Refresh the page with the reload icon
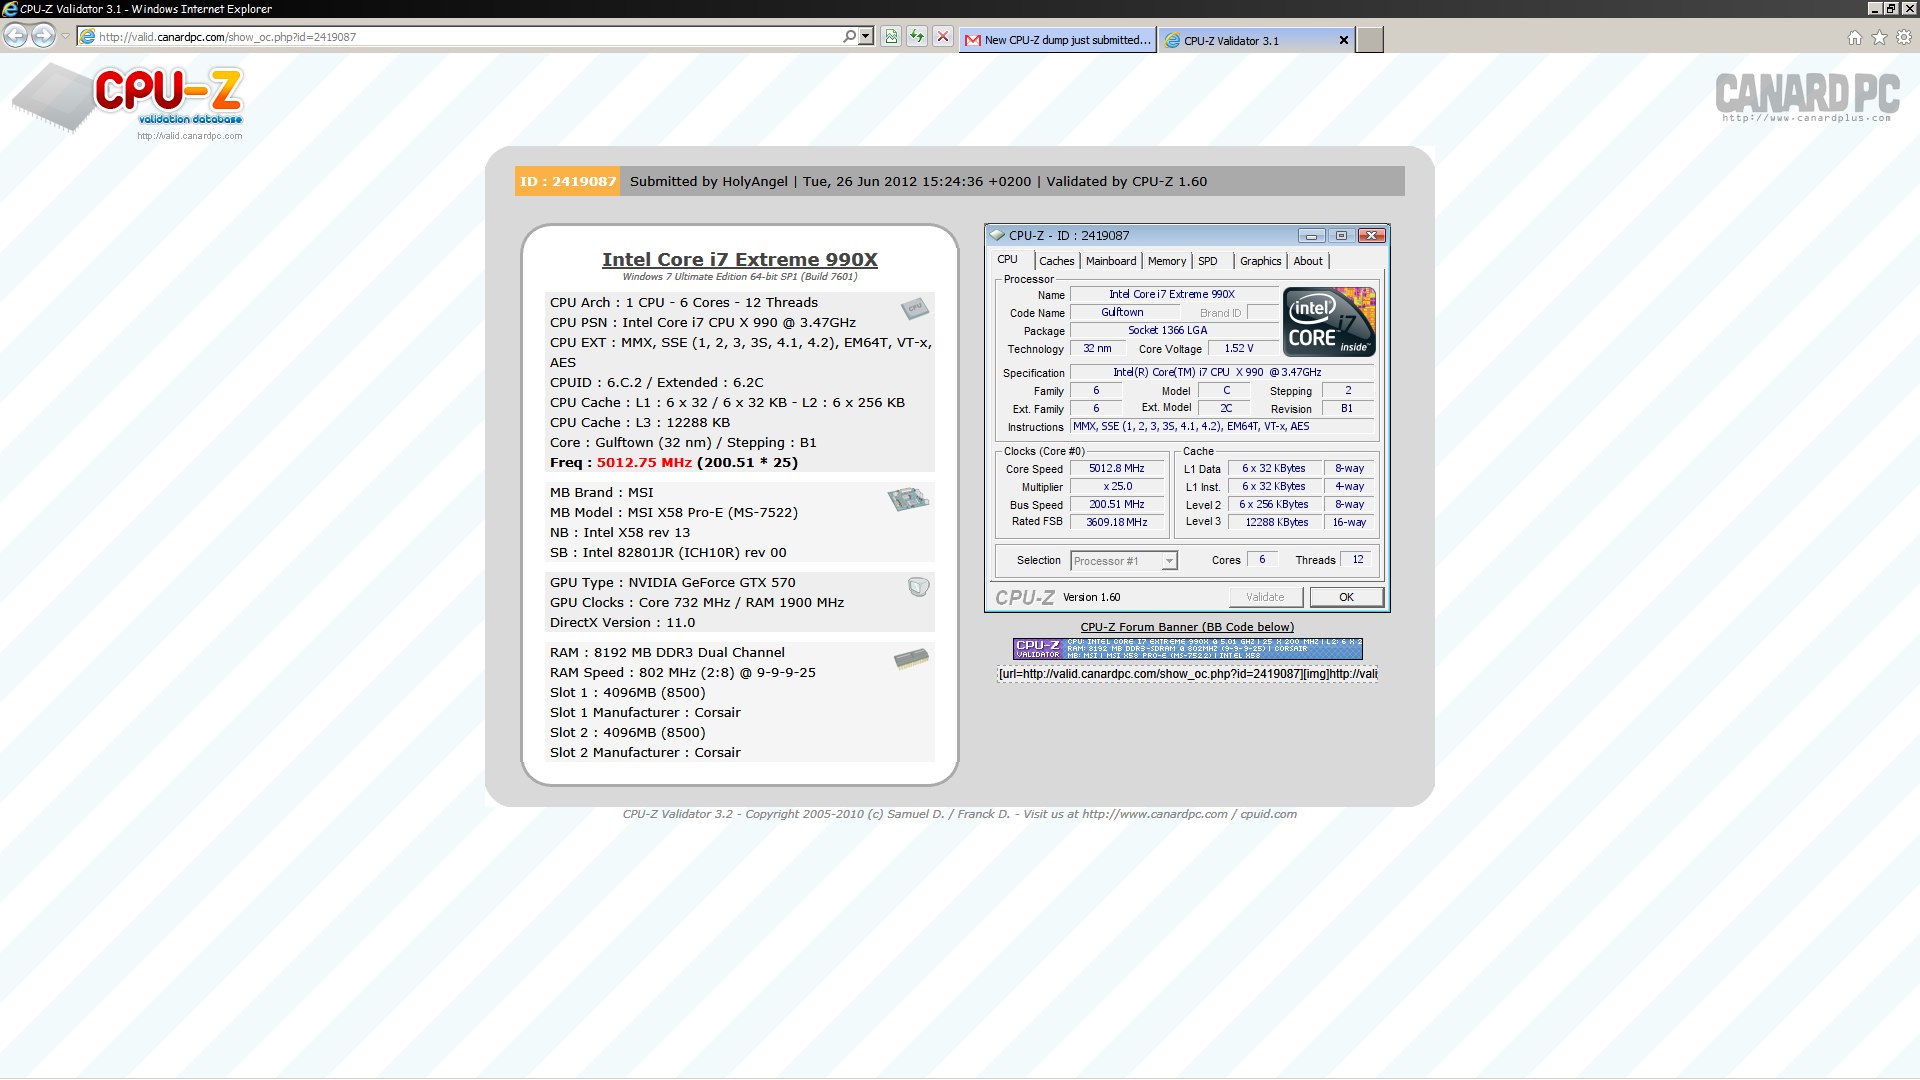This screenshot has height=1080, width=1920. pyautogui.click(x=917, y=37)
